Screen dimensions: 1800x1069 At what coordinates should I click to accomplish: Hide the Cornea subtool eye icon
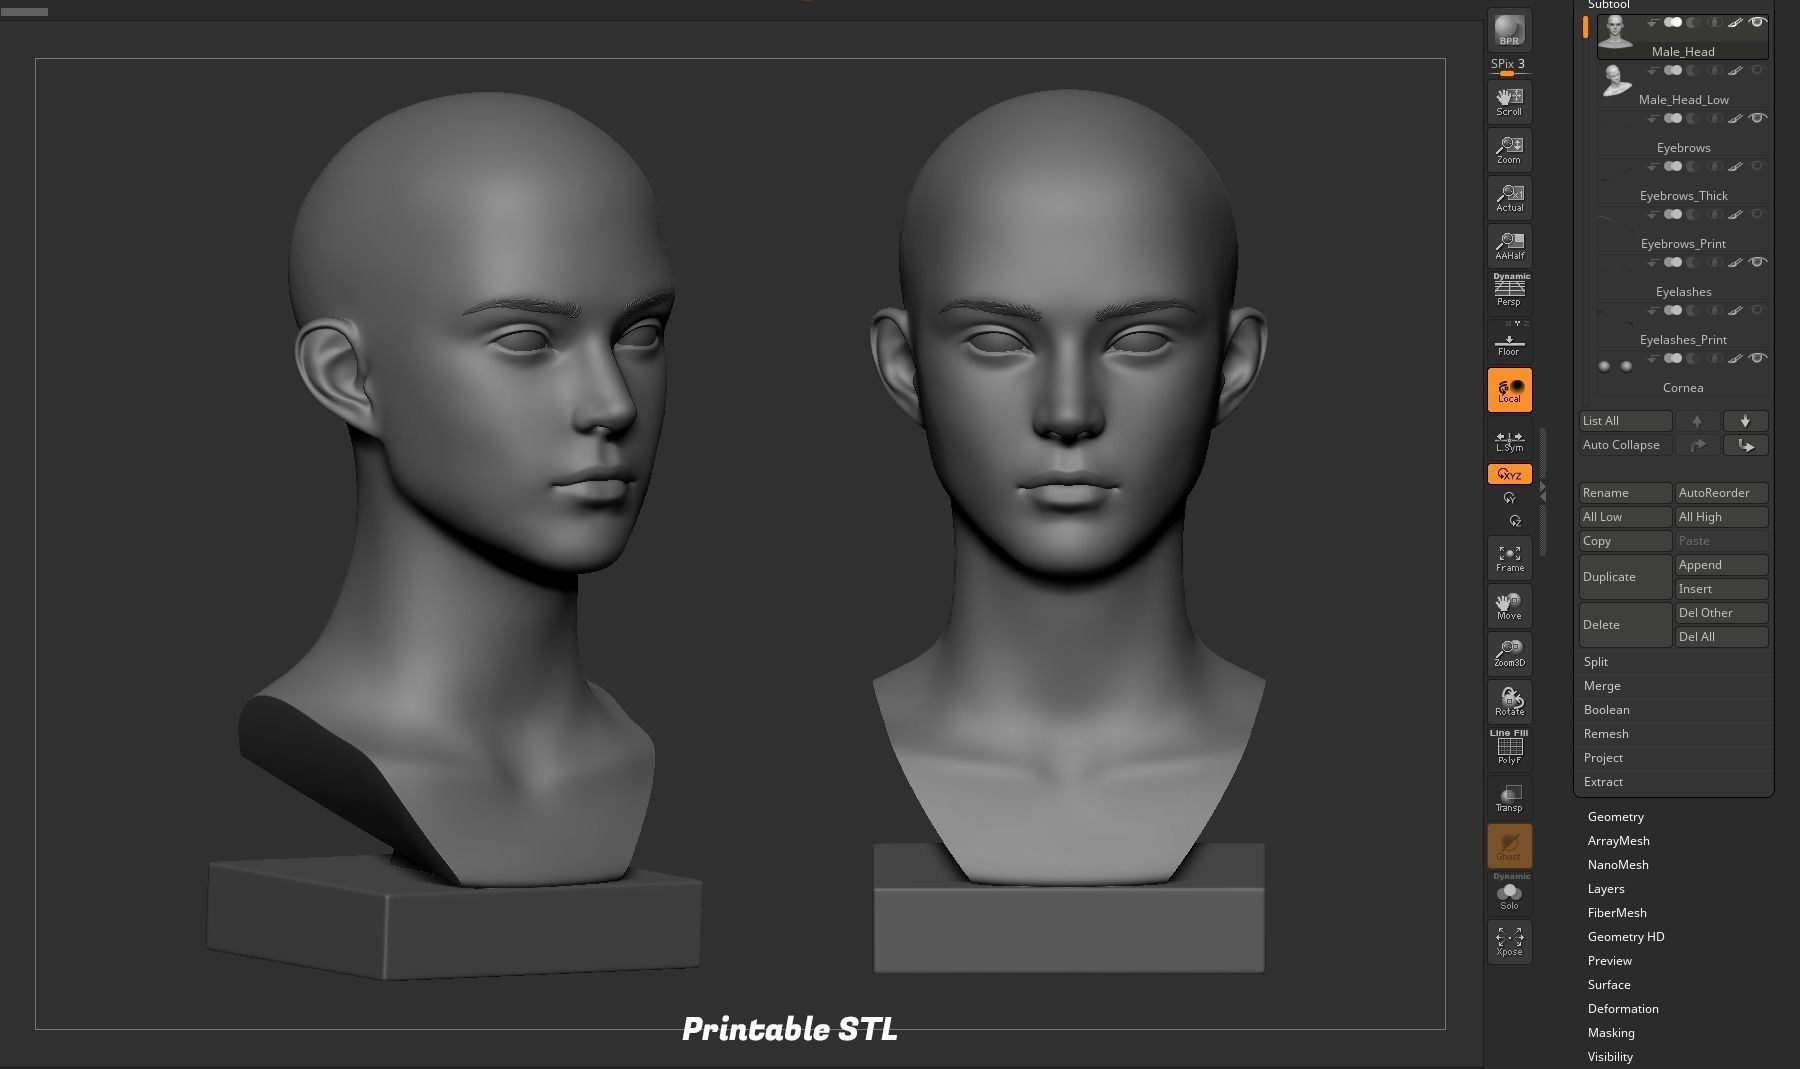click(1757, 358)
